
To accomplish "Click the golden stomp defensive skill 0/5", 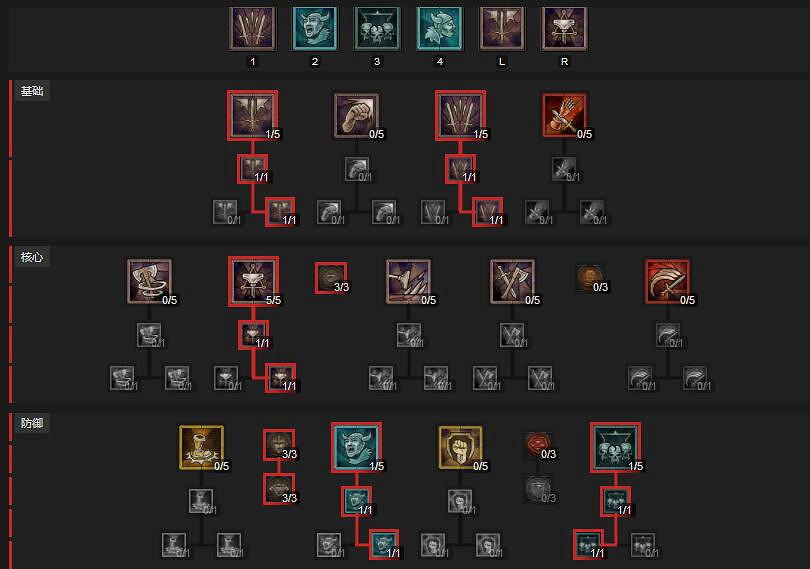I will 201,448.
